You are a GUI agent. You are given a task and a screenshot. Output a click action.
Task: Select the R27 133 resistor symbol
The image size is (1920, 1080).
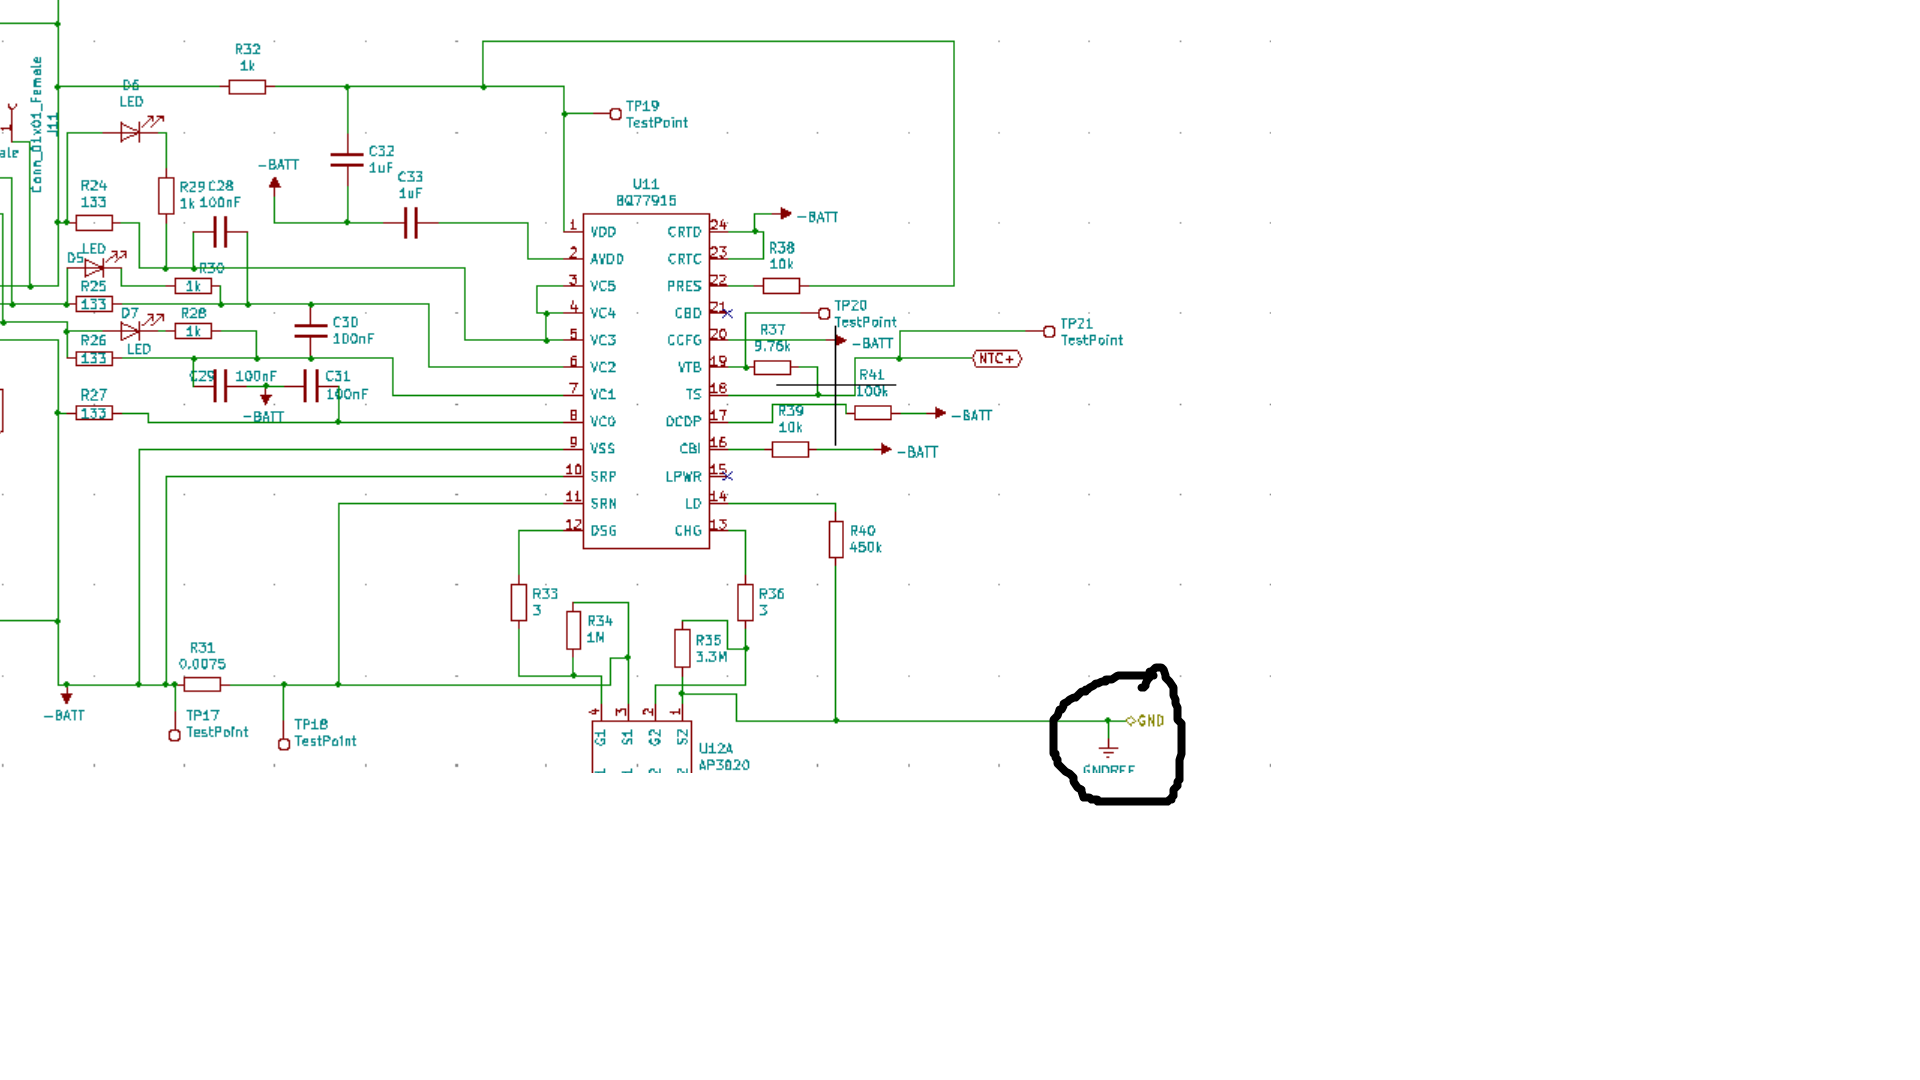coord(93,413)
